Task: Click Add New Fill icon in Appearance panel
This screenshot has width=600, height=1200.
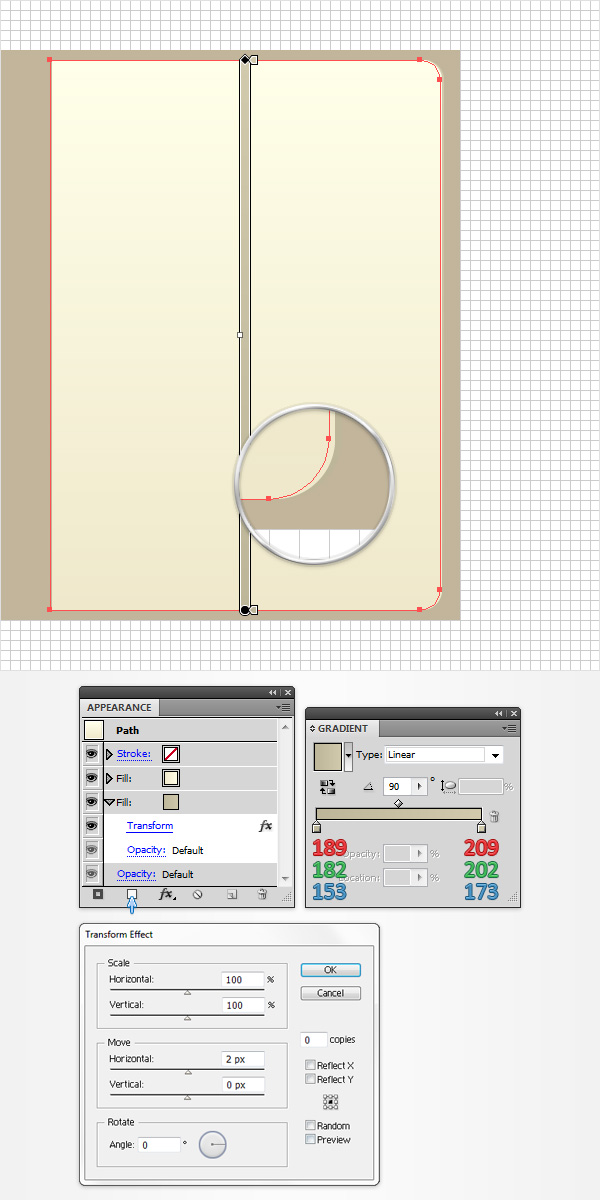Action: 131,895
